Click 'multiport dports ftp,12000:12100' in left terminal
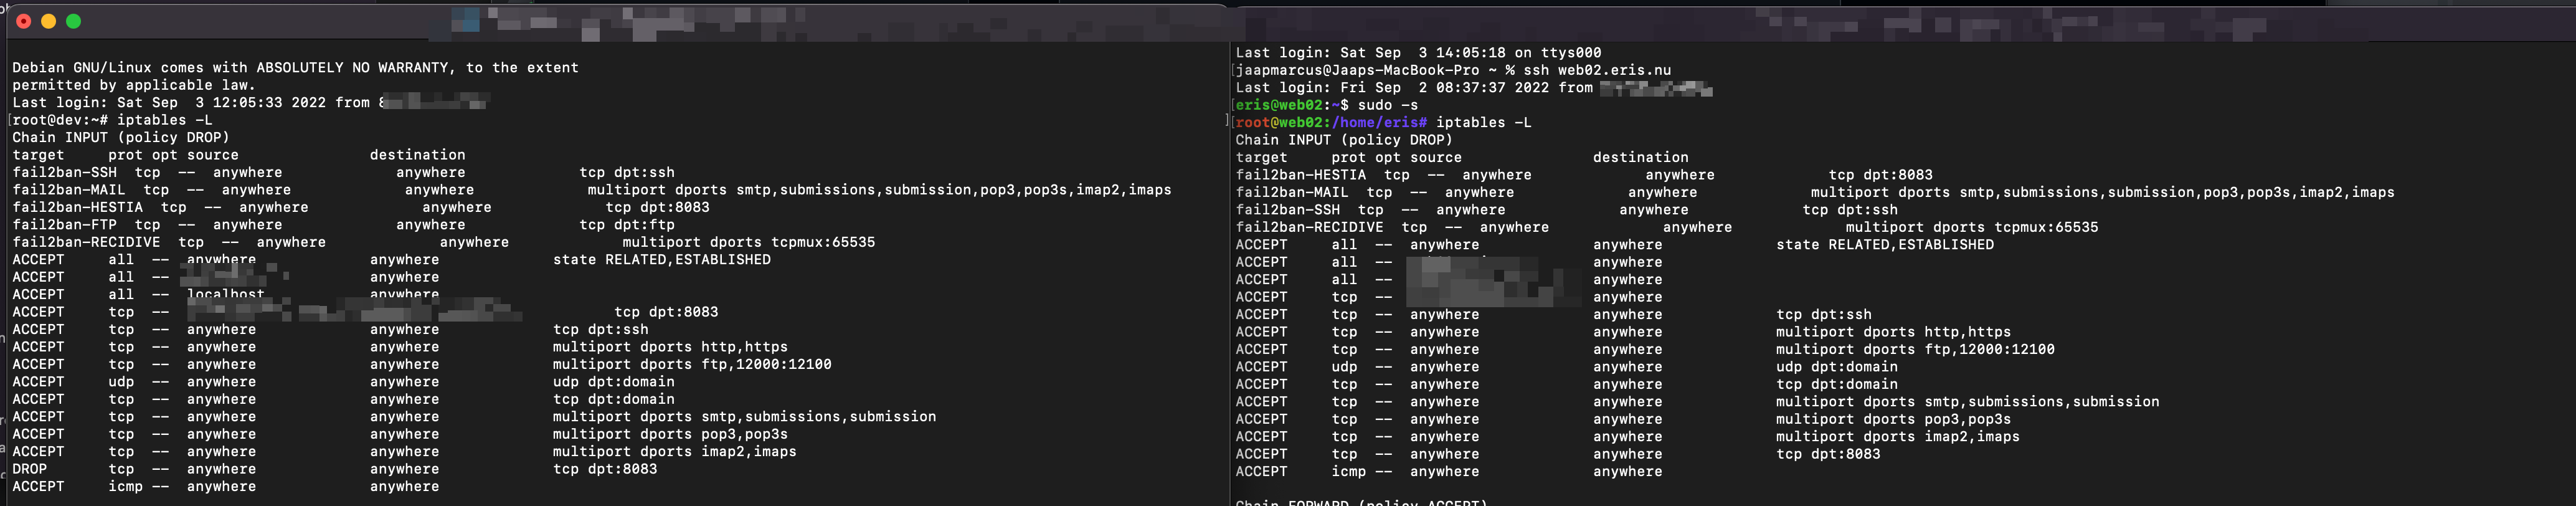The width and height of the screenshot is (2576, 506). (x=692, y=364)
